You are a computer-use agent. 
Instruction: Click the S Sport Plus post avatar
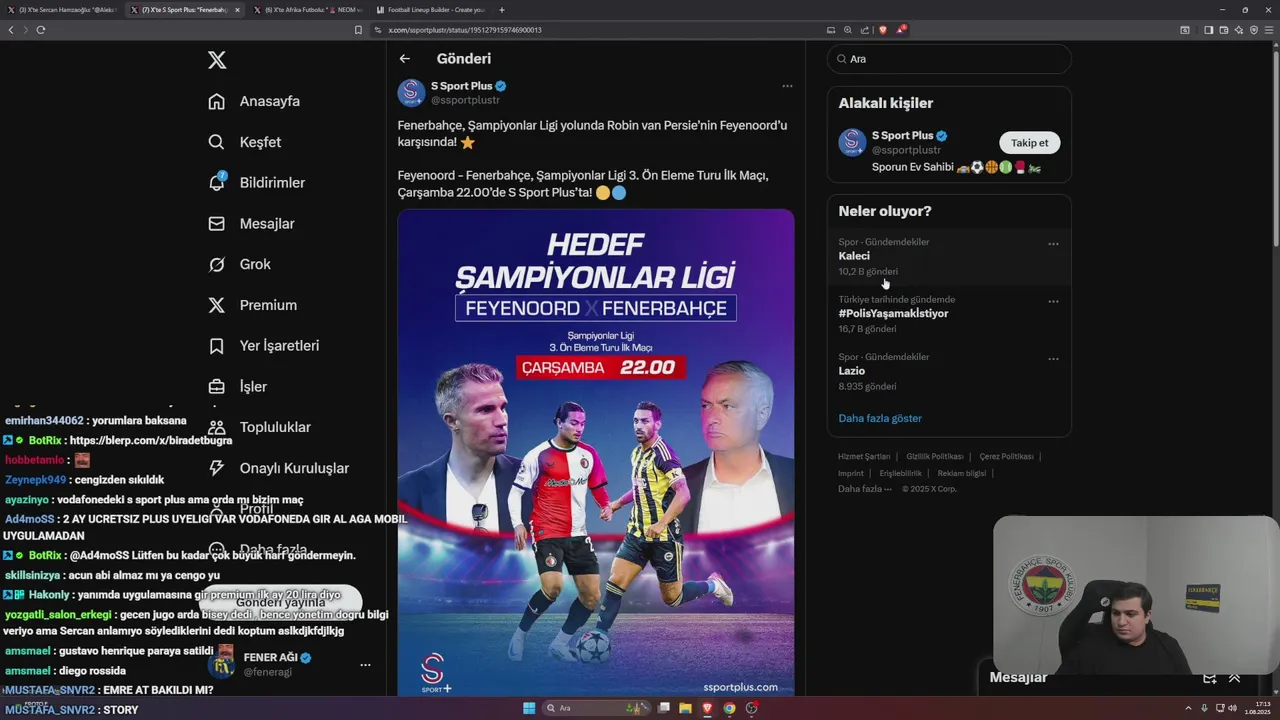coord(411,93)
